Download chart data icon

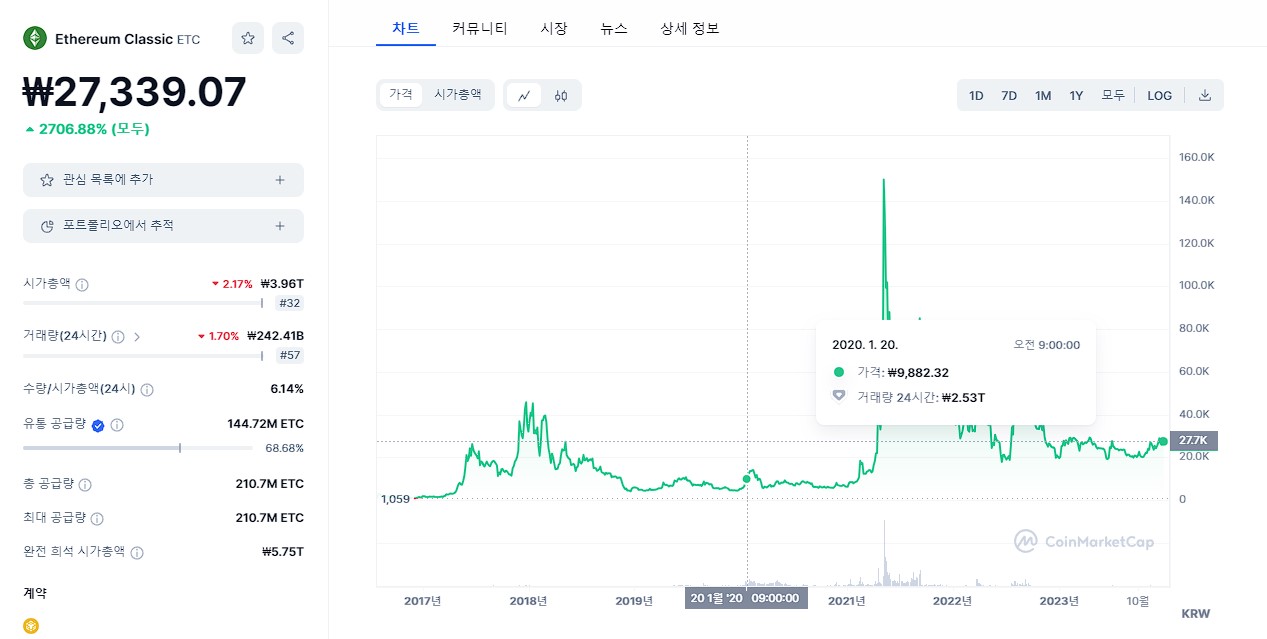click(1205, 95)
